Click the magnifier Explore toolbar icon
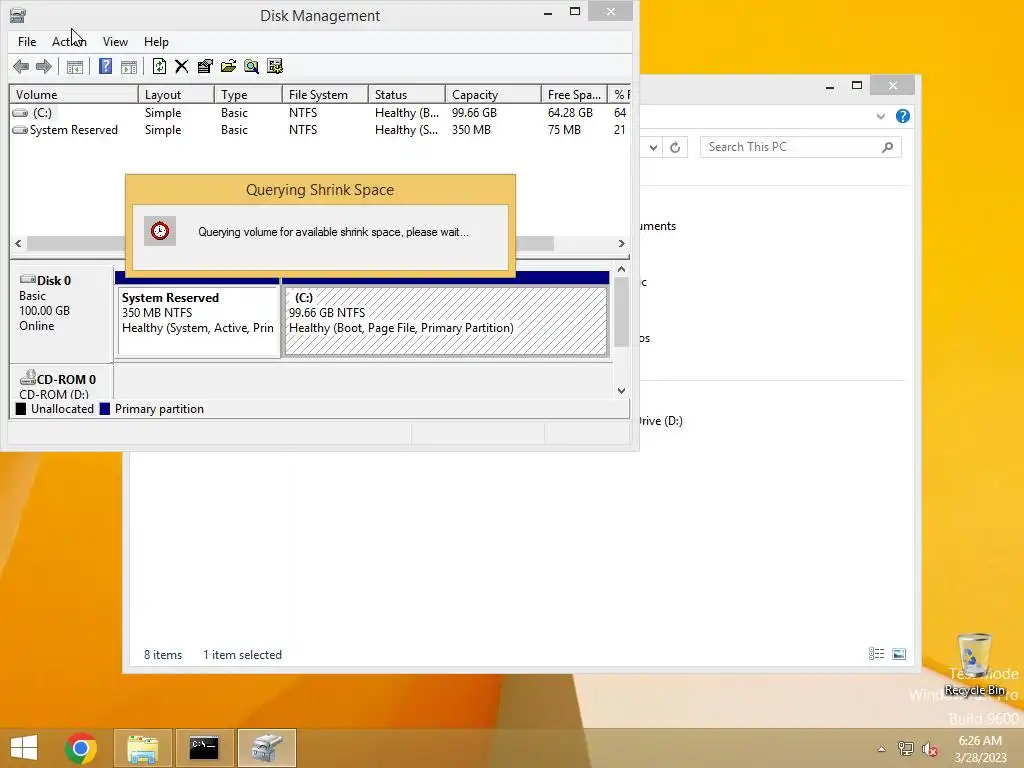This screenshot has height=768, width=1024. tap(251, 66)
